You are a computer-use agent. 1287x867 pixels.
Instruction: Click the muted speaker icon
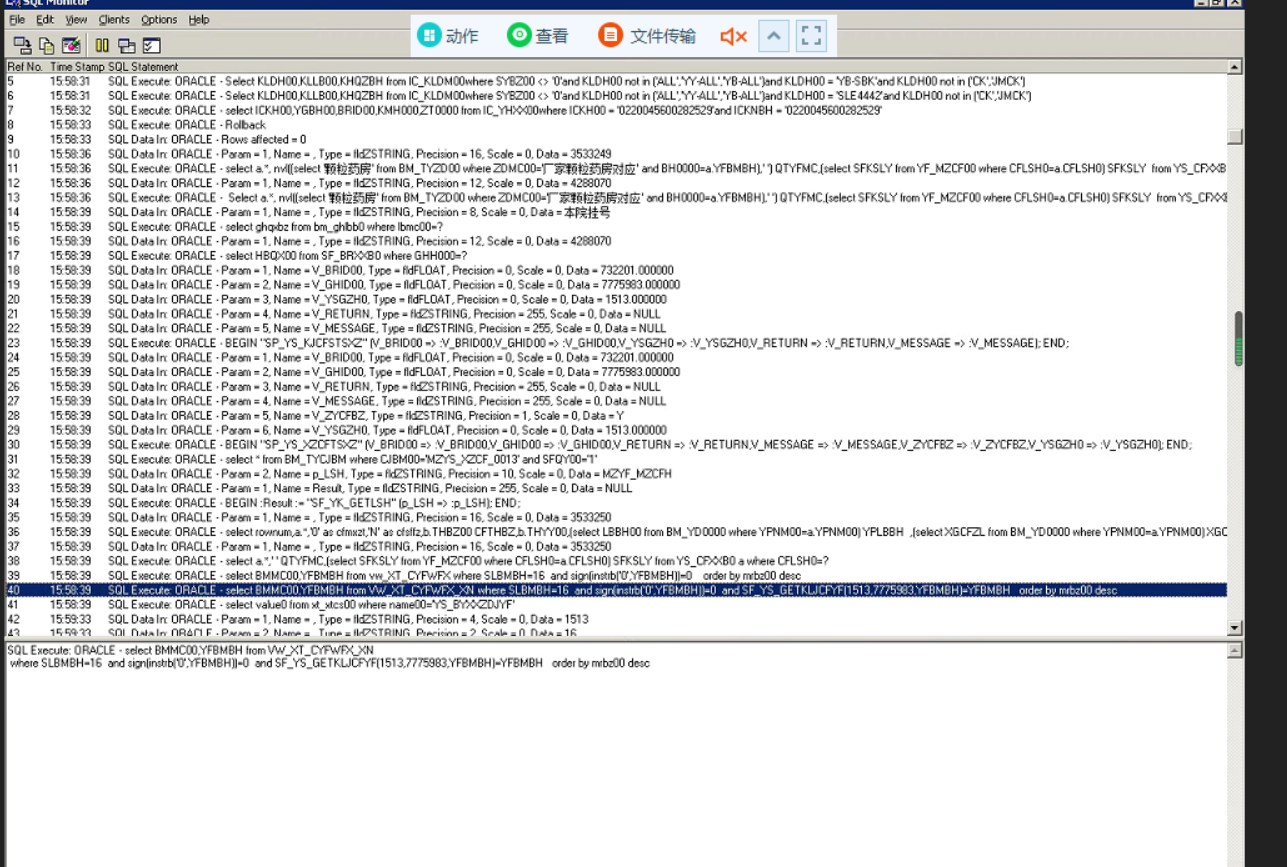coord(733,36)
